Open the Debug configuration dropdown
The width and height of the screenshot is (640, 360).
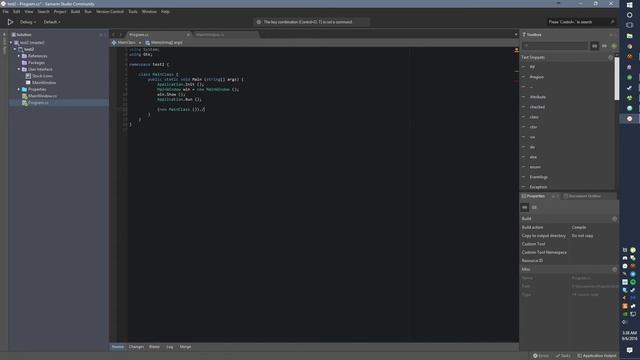[x=28, y=22]
